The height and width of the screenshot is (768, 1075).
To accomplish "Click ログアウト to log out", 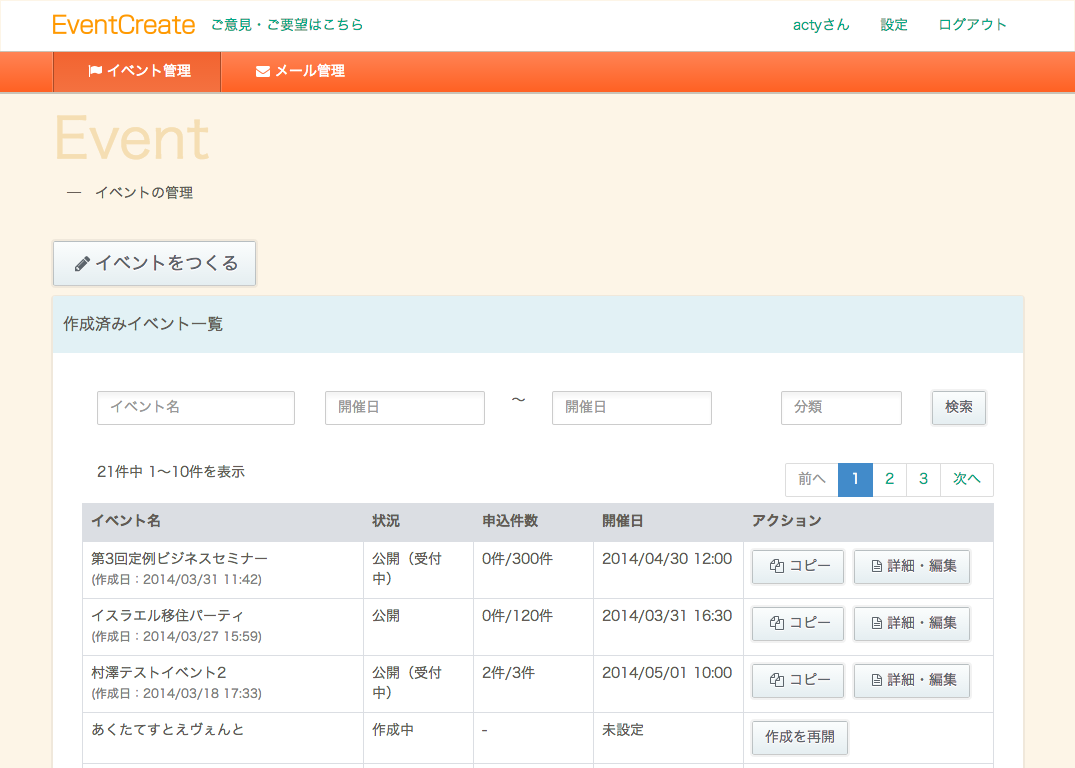I will click(x=972, y=25).
